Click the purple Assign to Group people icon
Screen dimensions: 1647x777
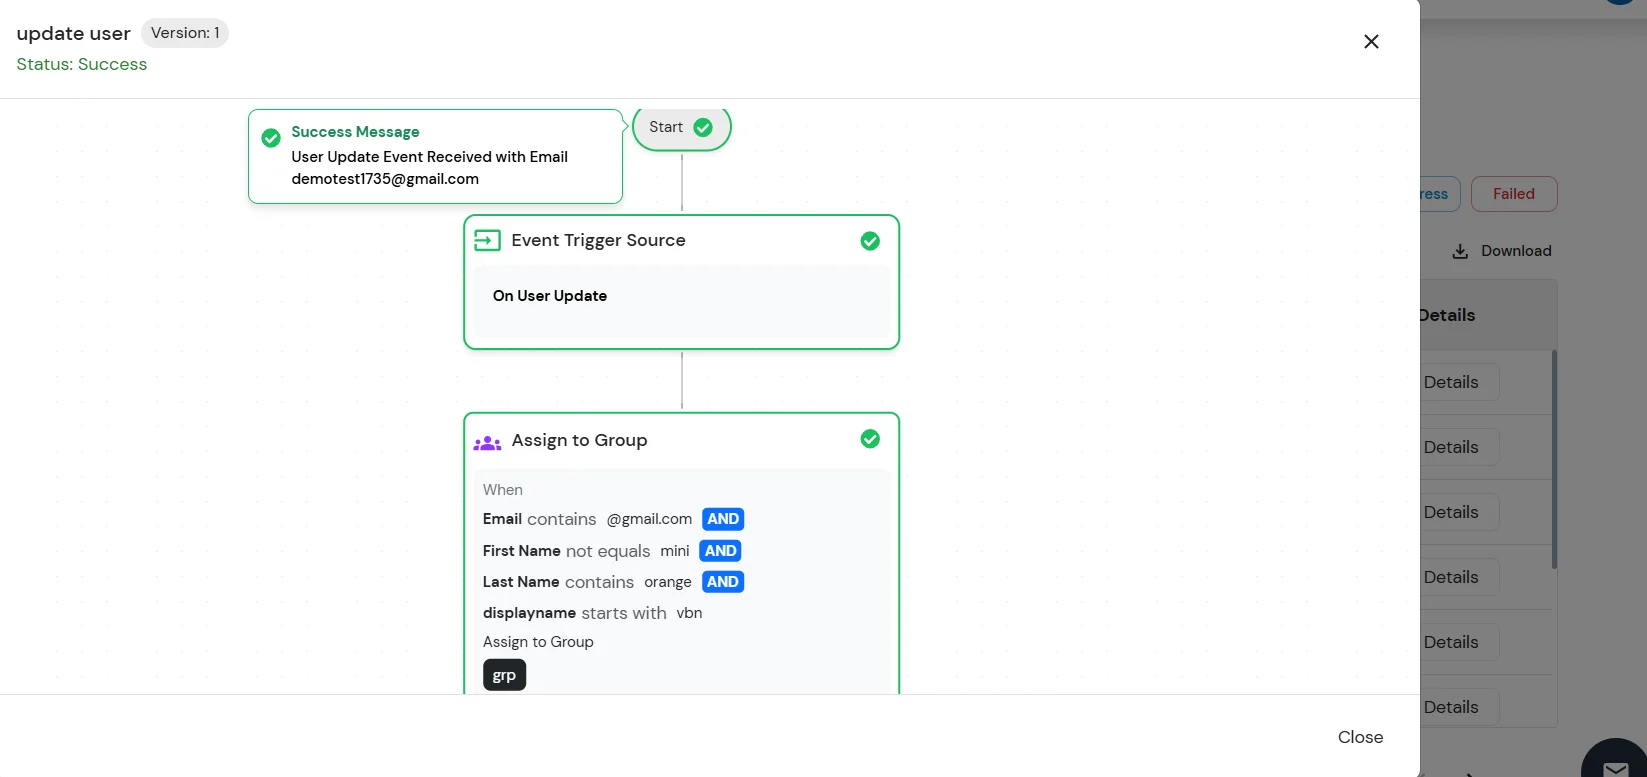click(487, 441)
